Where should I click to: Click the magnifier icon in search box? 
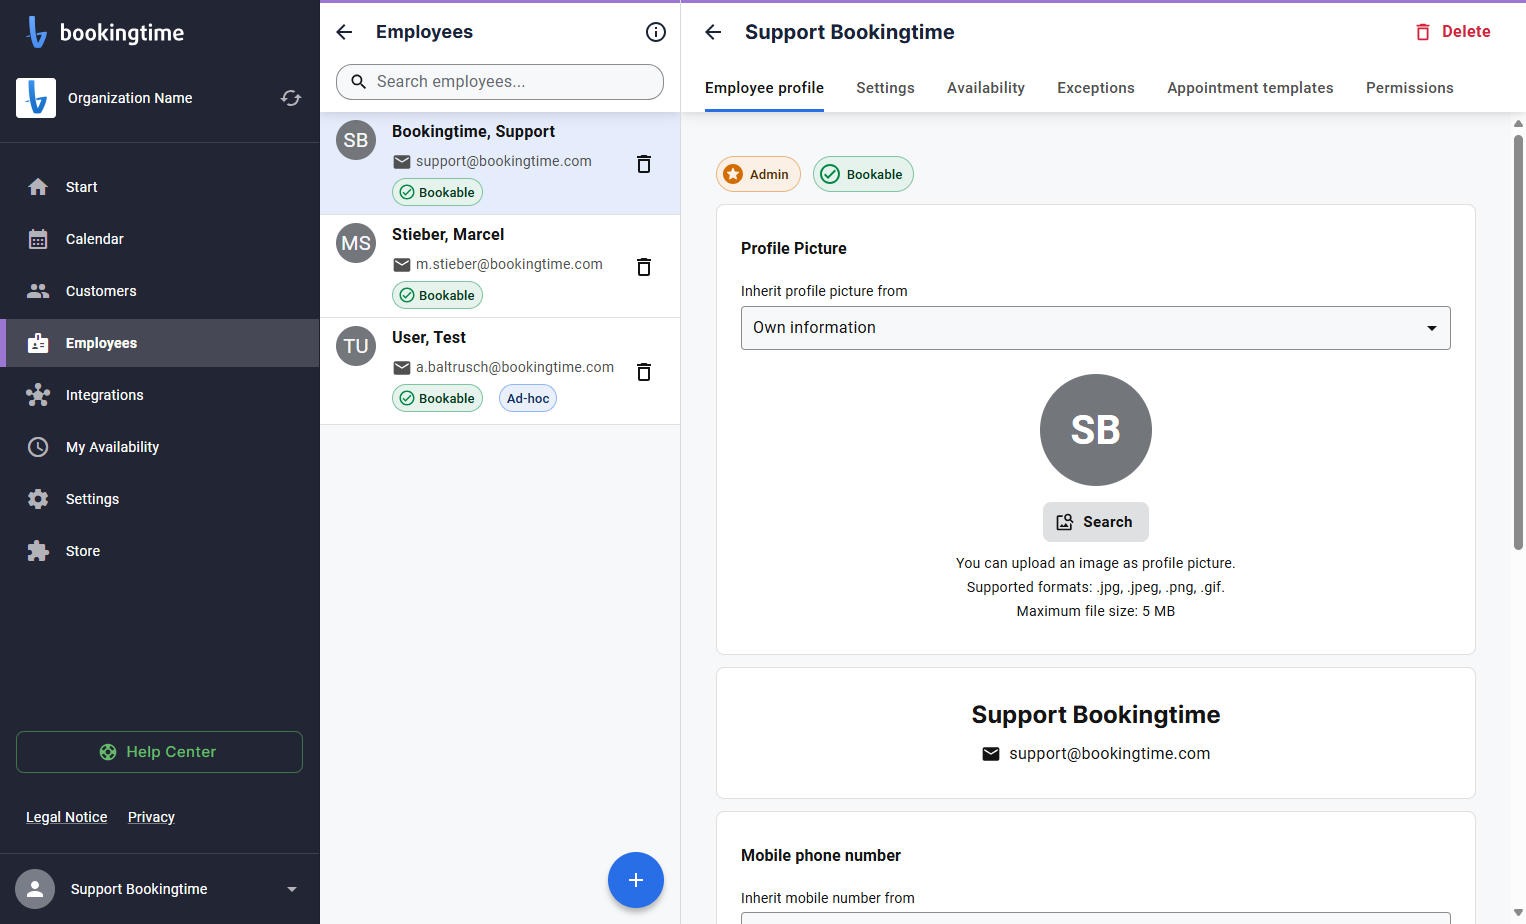tap(359, 82)
